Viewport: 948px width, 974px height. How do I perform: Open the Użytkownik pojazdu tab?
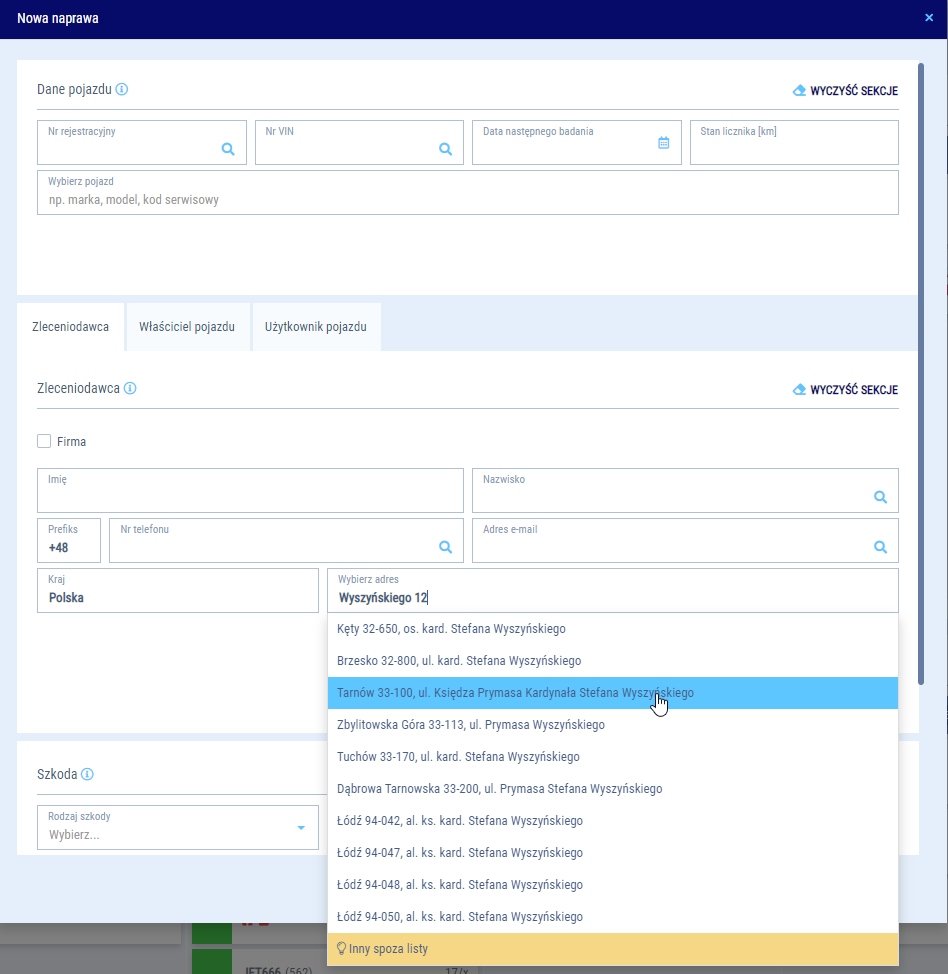315,327
